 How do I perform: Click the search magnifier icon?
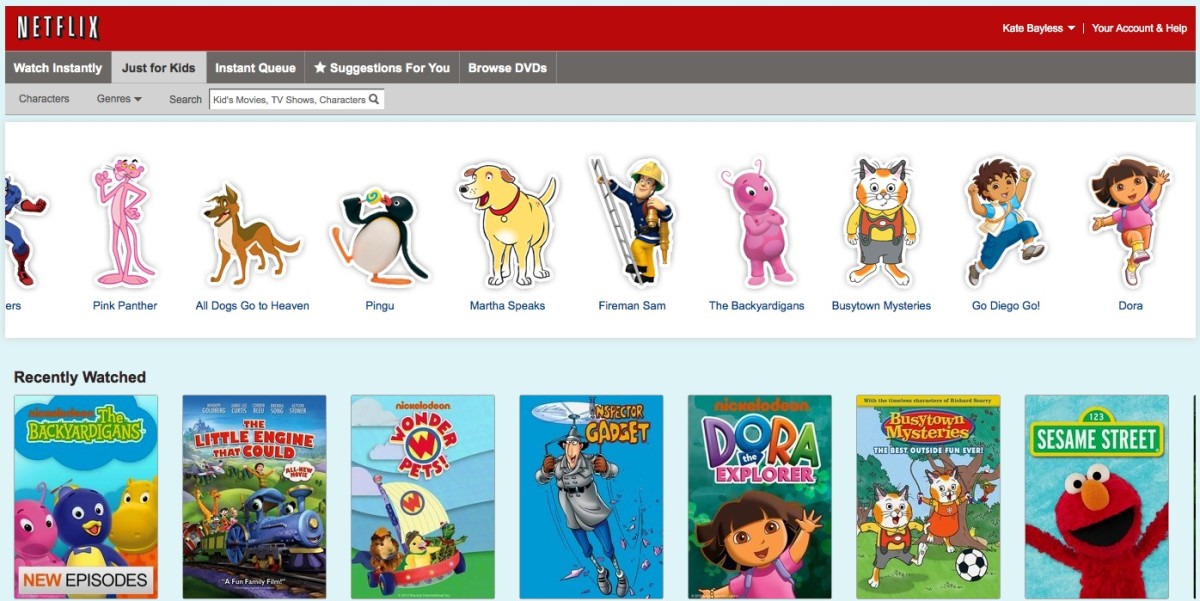point(374,99)
